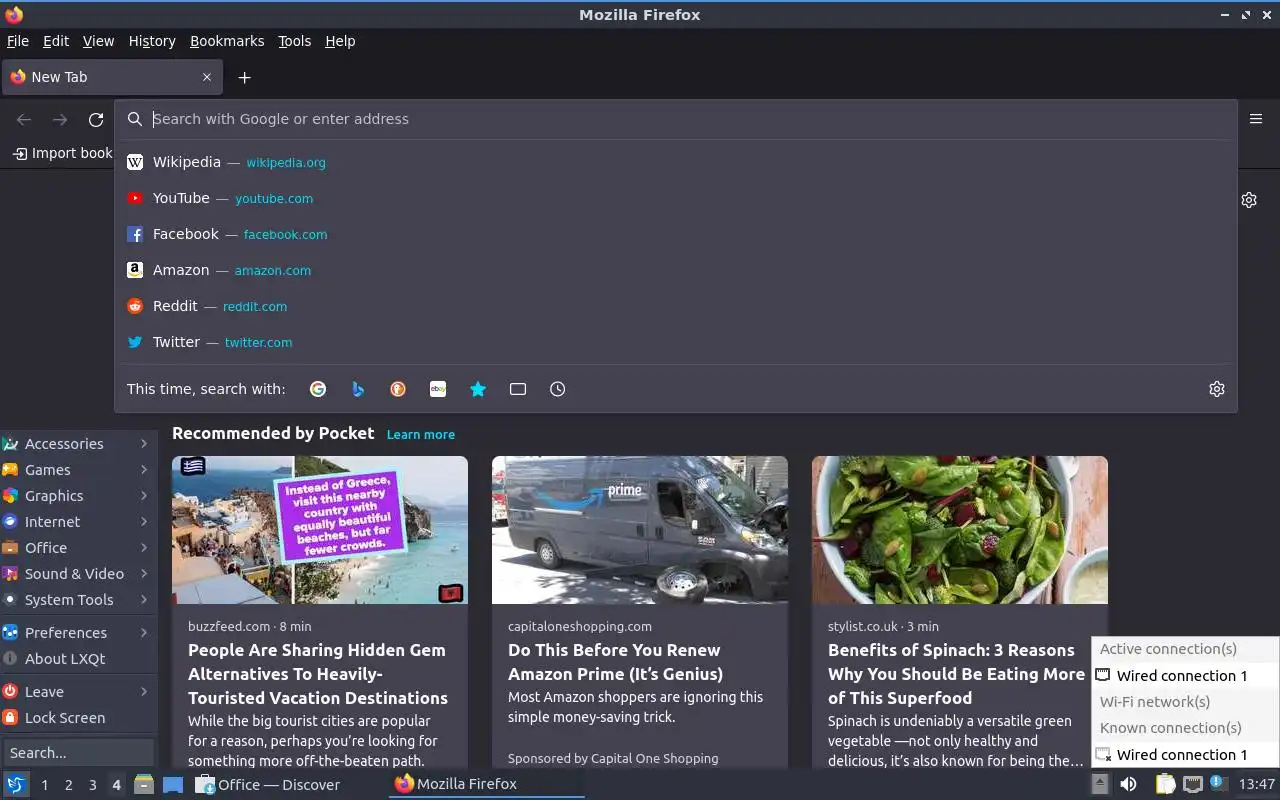Expand the Graphics submenu
Viewport: 1280px width, 800px height.
(x=79, y=496)
